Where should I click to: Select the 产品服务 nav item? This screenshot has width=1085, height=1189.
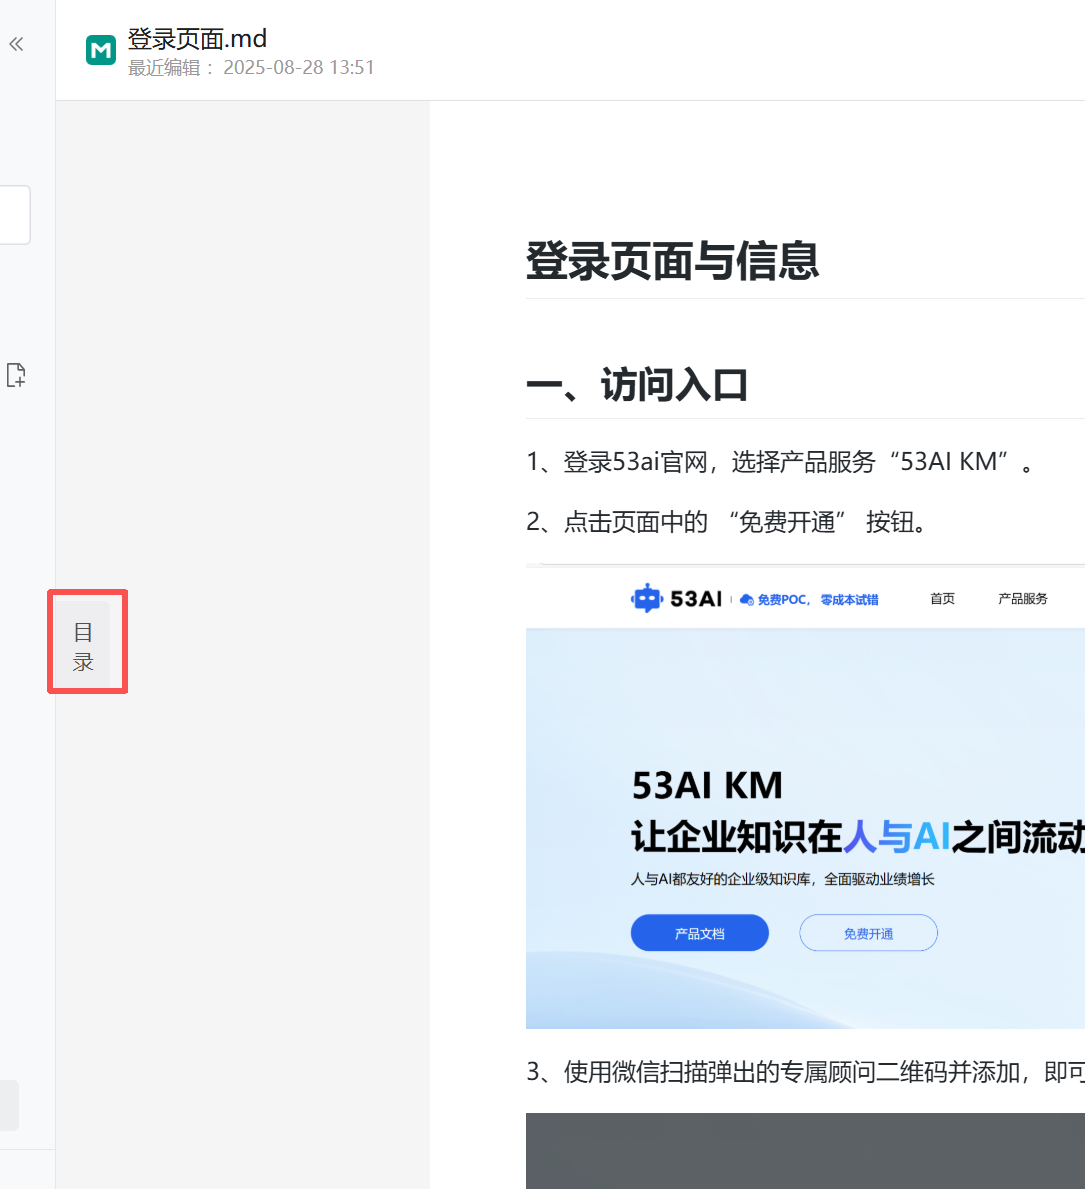[x=1022, y=599]
